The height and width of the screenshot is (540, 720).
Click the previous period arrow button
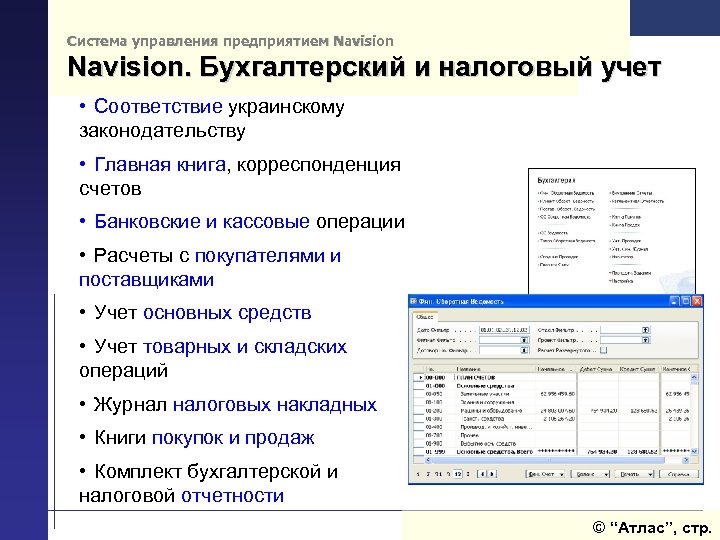482,474
